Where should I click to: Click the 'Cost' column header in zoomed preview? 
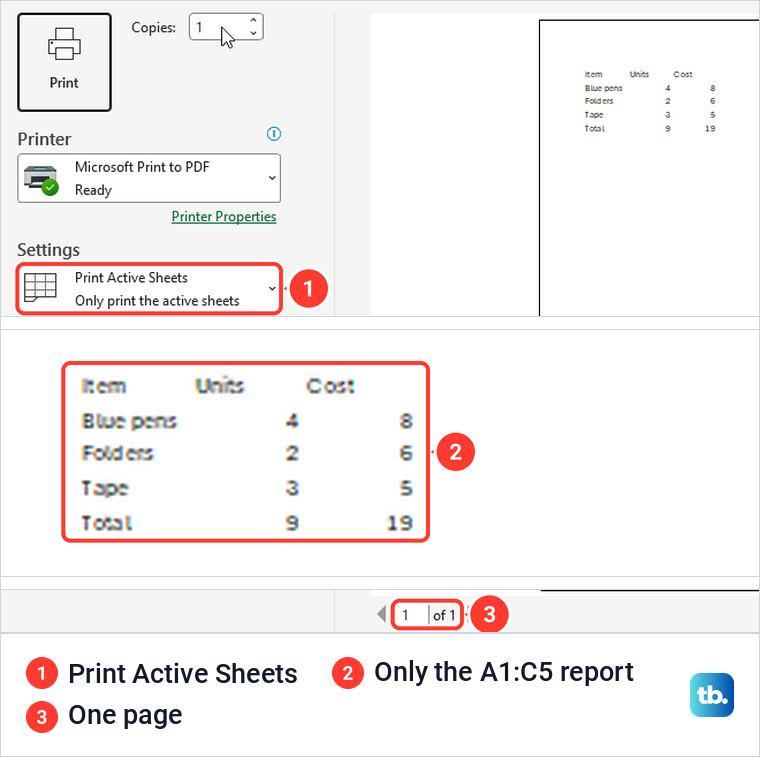click(331, 386)
